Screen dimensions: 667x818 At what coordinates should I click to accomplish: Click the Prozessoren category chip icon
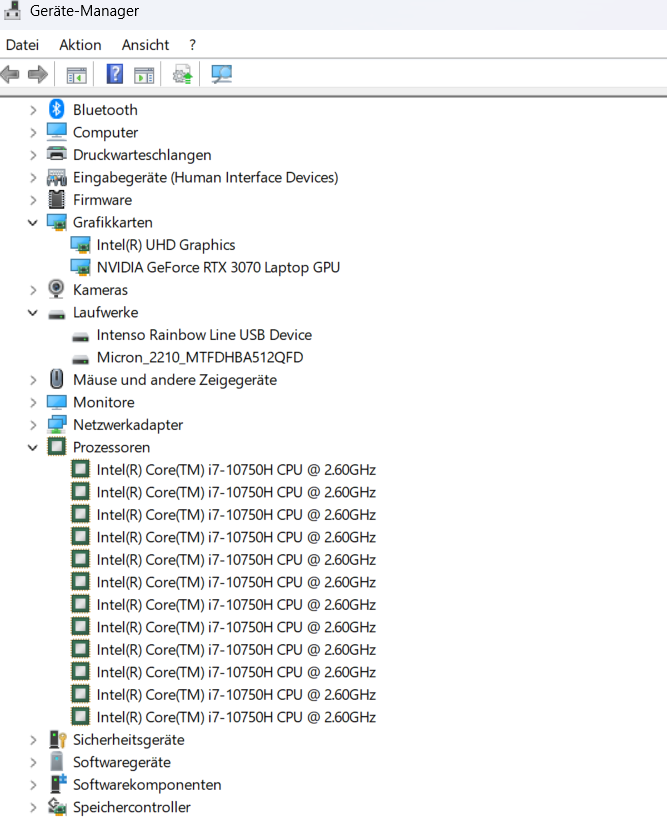pyautogui.click(x=56, y=447)
